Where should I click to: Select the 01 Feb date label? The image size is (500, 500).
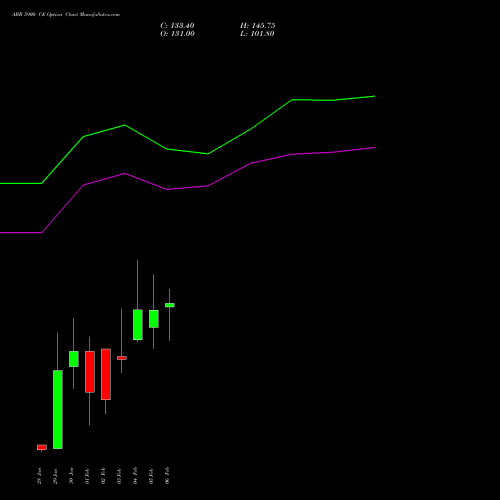click(x=88, y=476)
